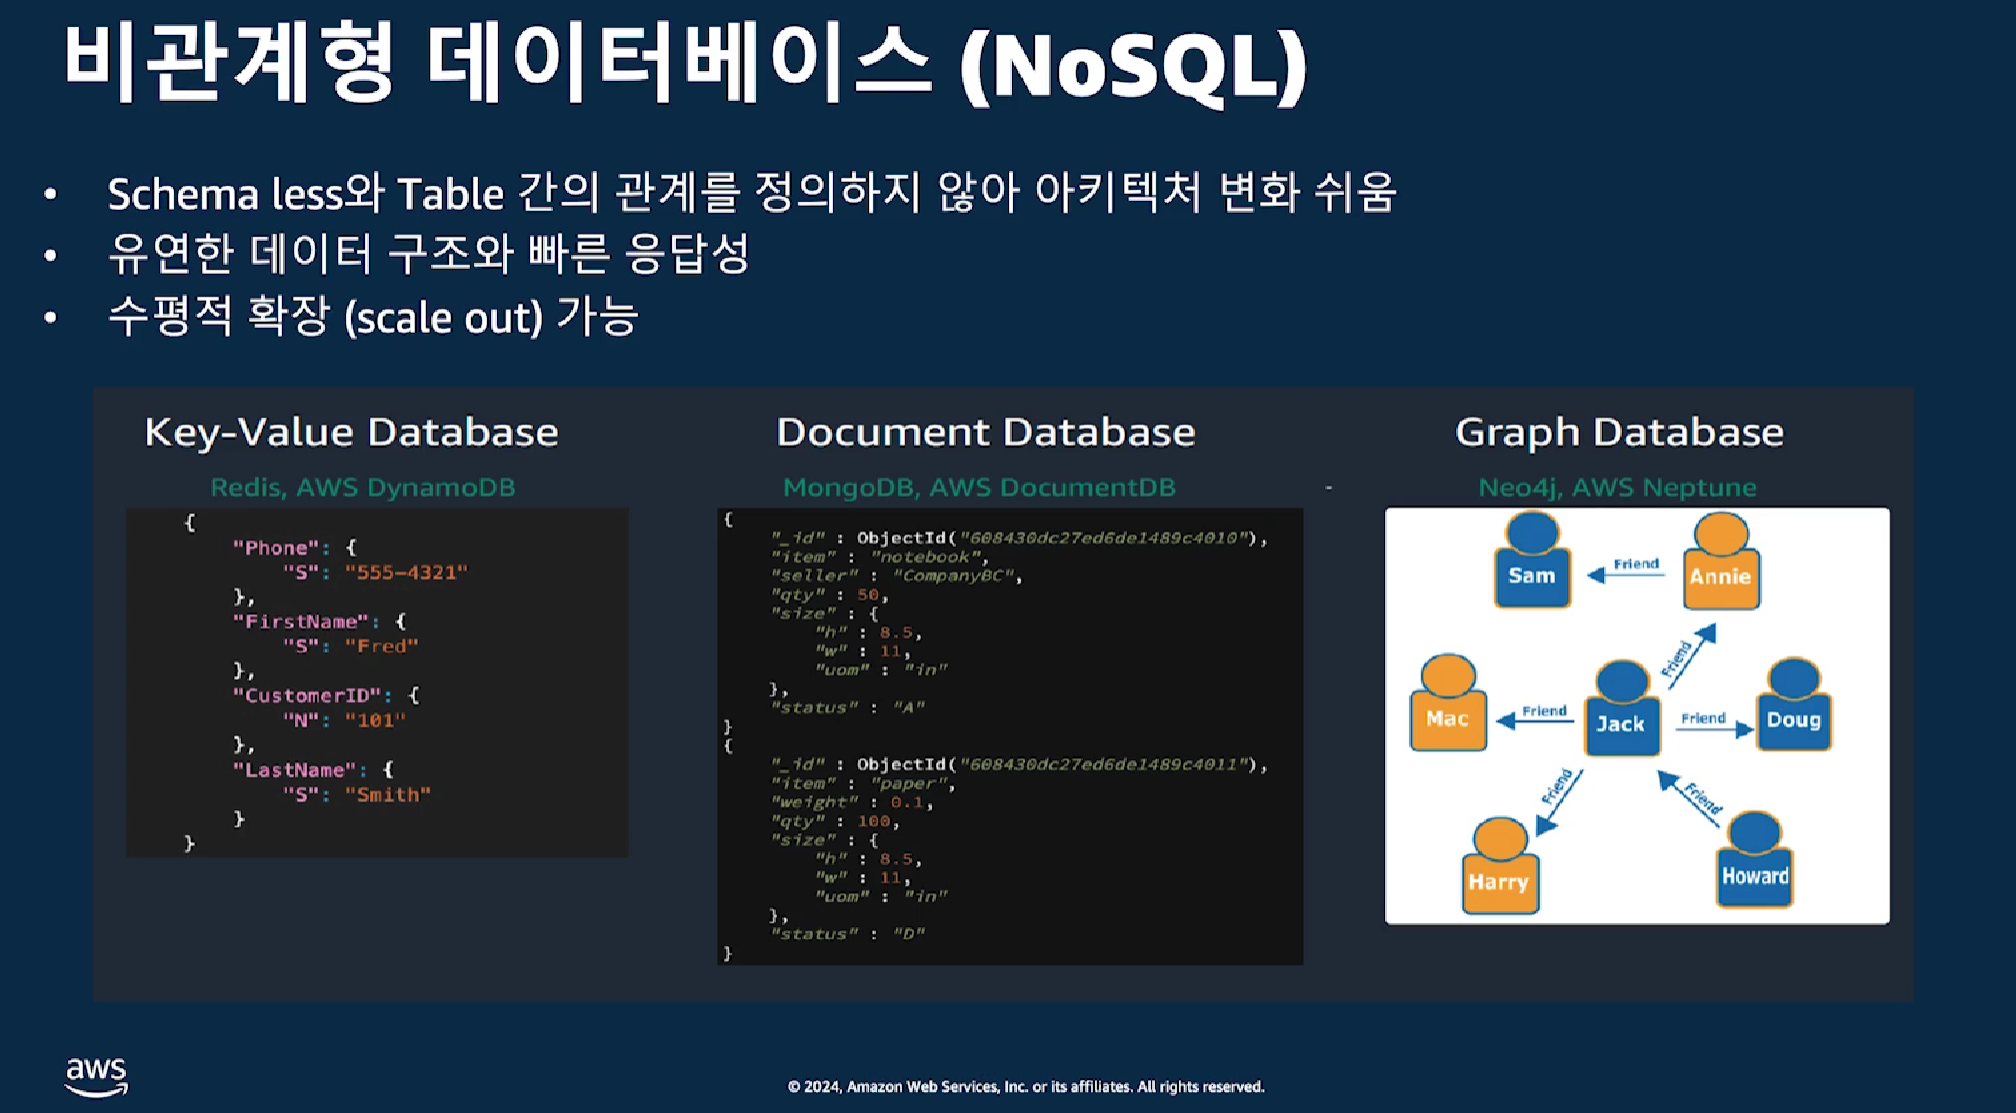Click the "555-4321" value
The width and height of the screenshot is (2016, 1113).
click(x=406, y=572)
